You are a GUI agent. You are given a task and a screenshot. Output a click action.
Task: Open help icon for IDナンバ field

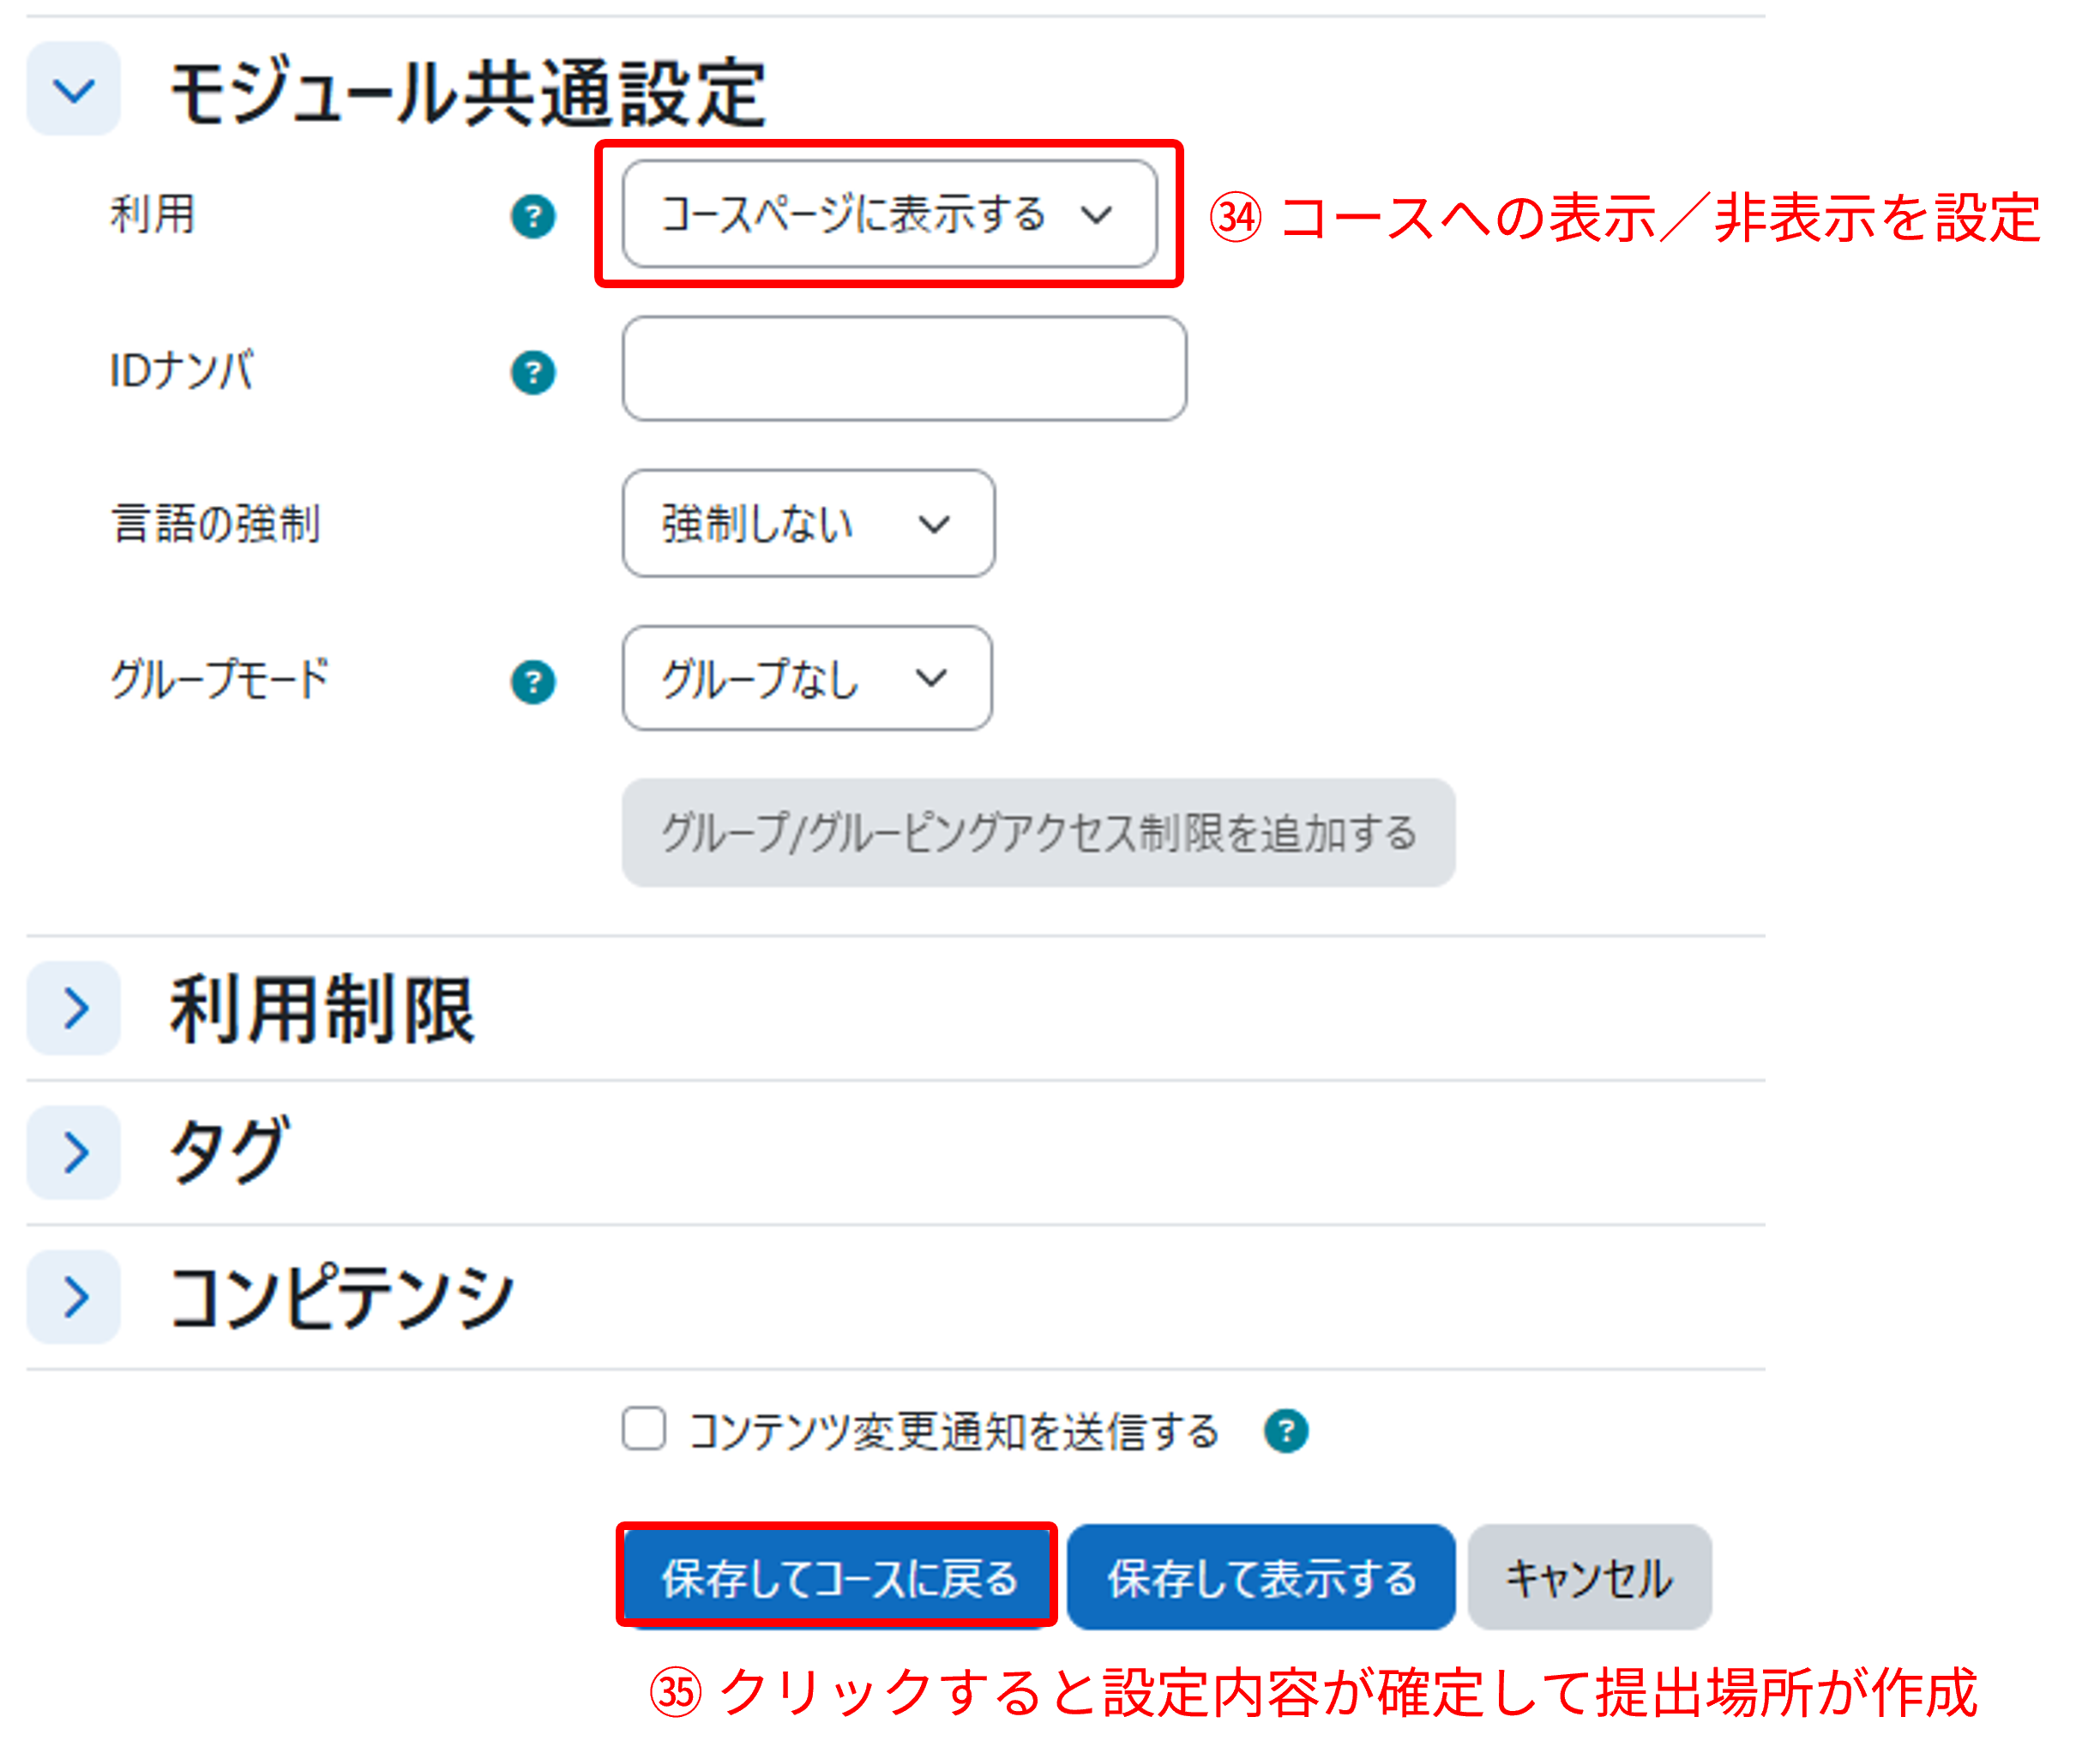[533, 372]
